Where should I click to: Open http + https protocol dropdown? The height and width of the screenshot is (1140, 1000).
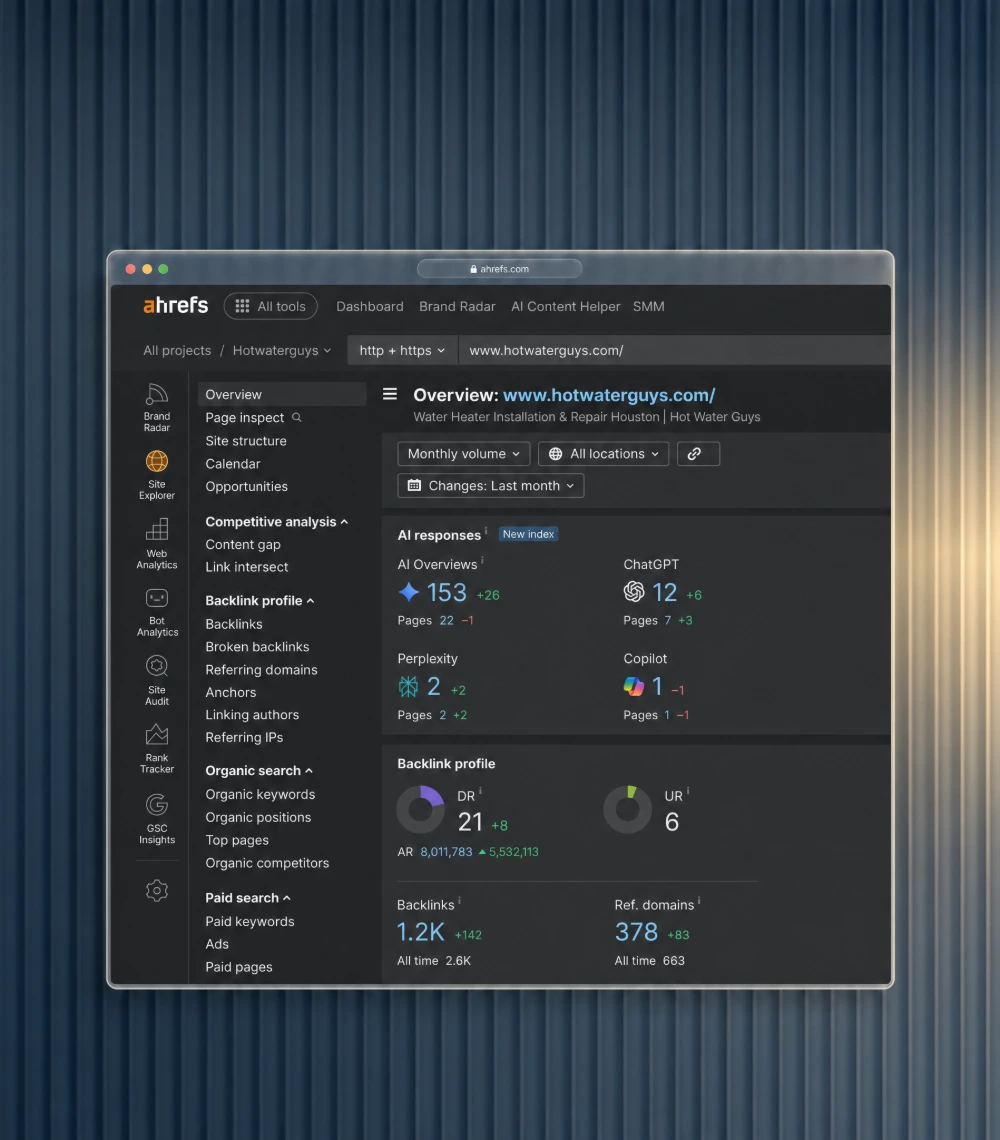pos(402,350)
